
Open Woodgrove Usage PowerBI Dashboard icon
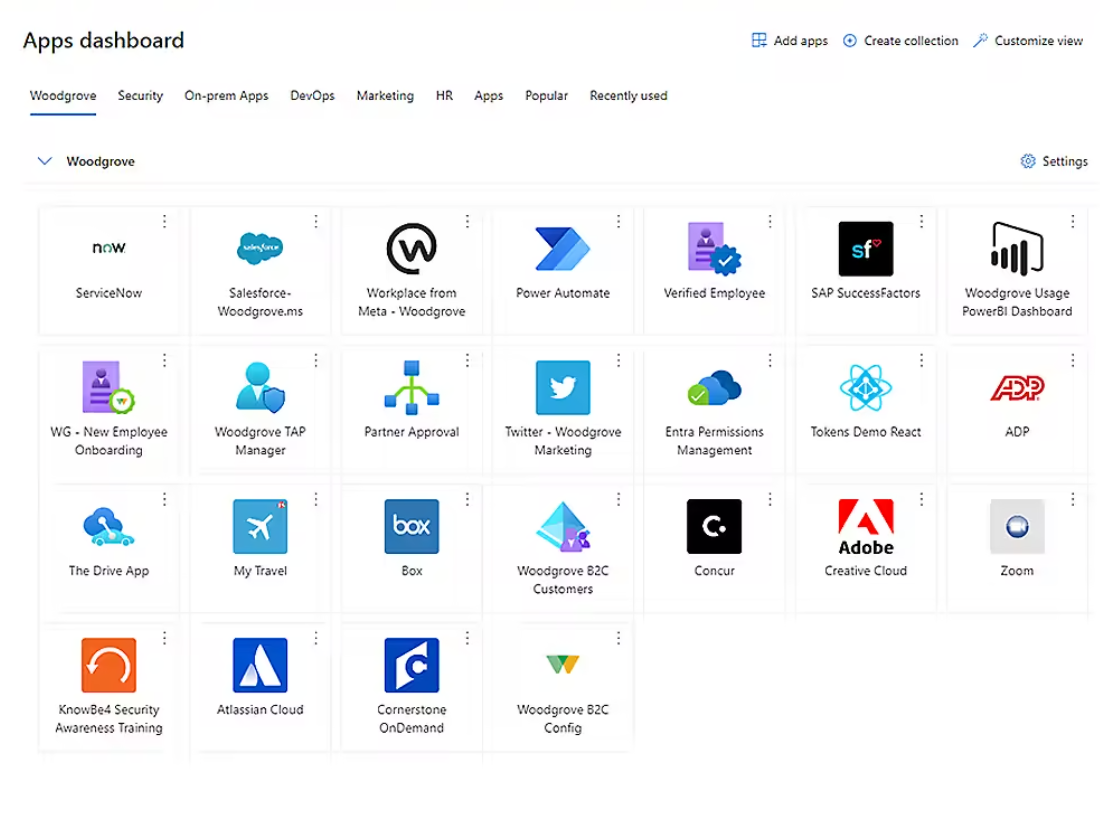(1017, 248)
